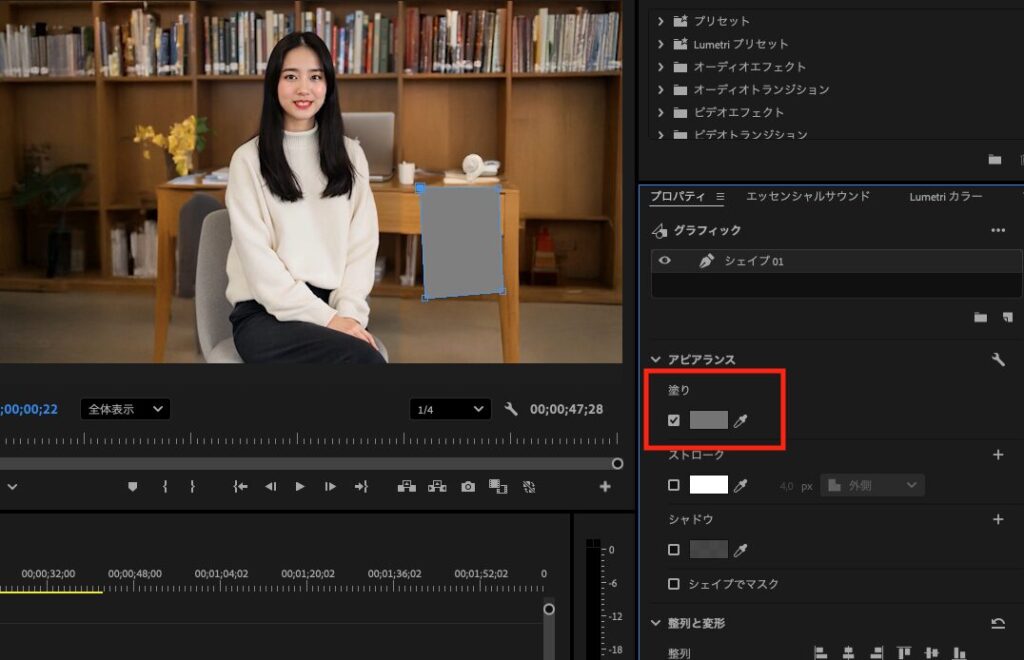Click the Export Frame camera icon
The image size is (1024, 660).
coord(468,487)
